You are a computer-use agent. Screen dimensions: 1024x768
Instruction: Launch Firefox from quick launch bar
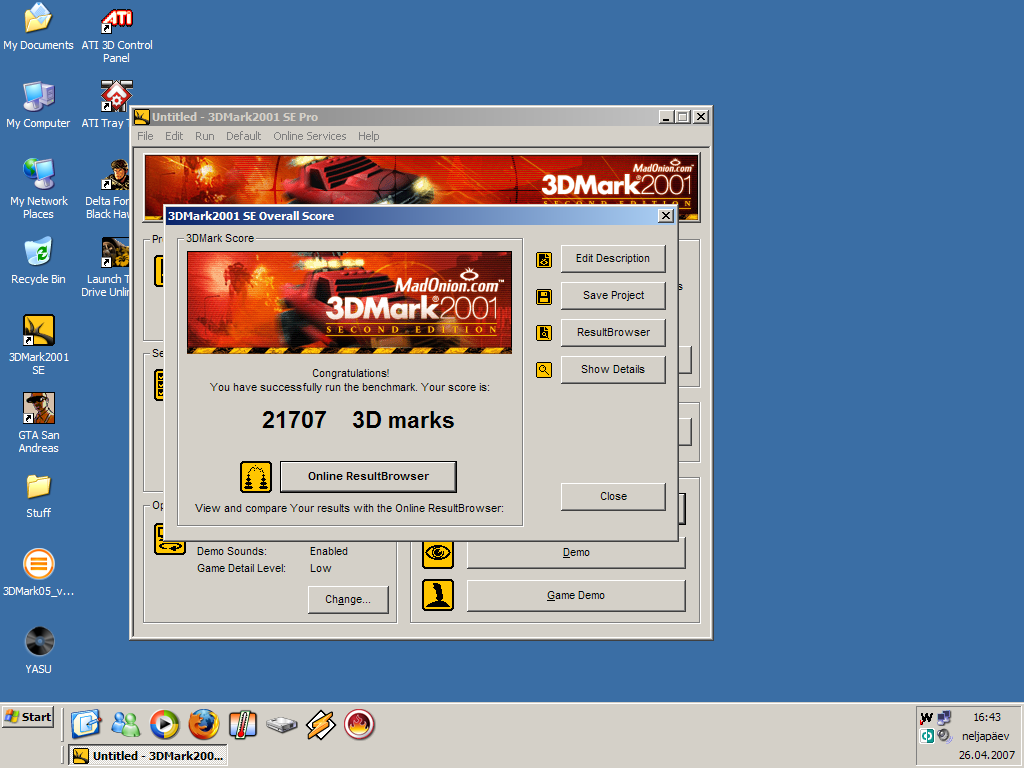pyautogui.click(x=204, y=724)
